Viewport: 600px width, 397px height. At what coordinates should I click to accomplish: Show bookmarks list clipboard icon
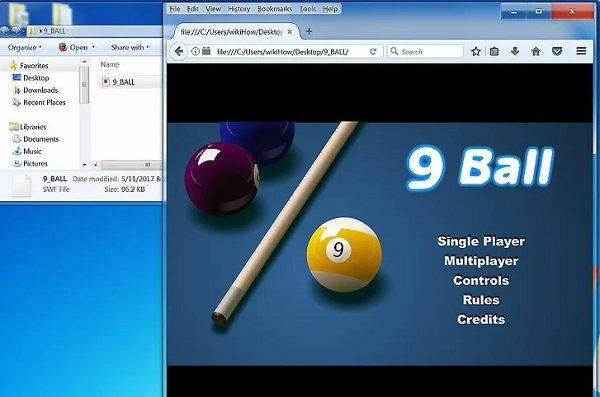[494, 51]
